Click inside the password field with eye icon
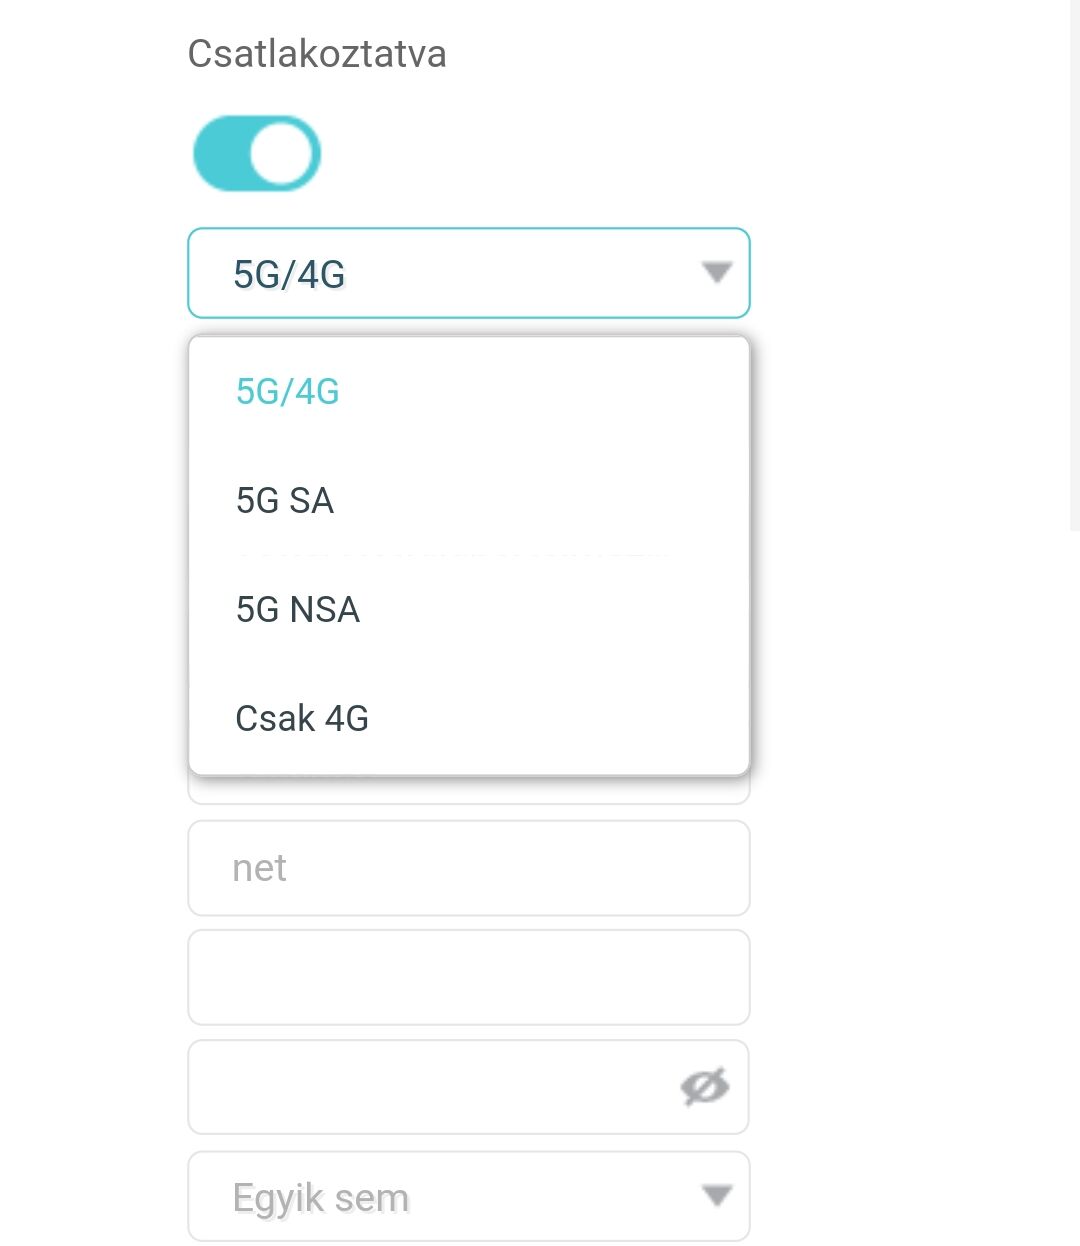Image resolution: width=1080 pixels, height=1246 pixels. (430, 1087)
